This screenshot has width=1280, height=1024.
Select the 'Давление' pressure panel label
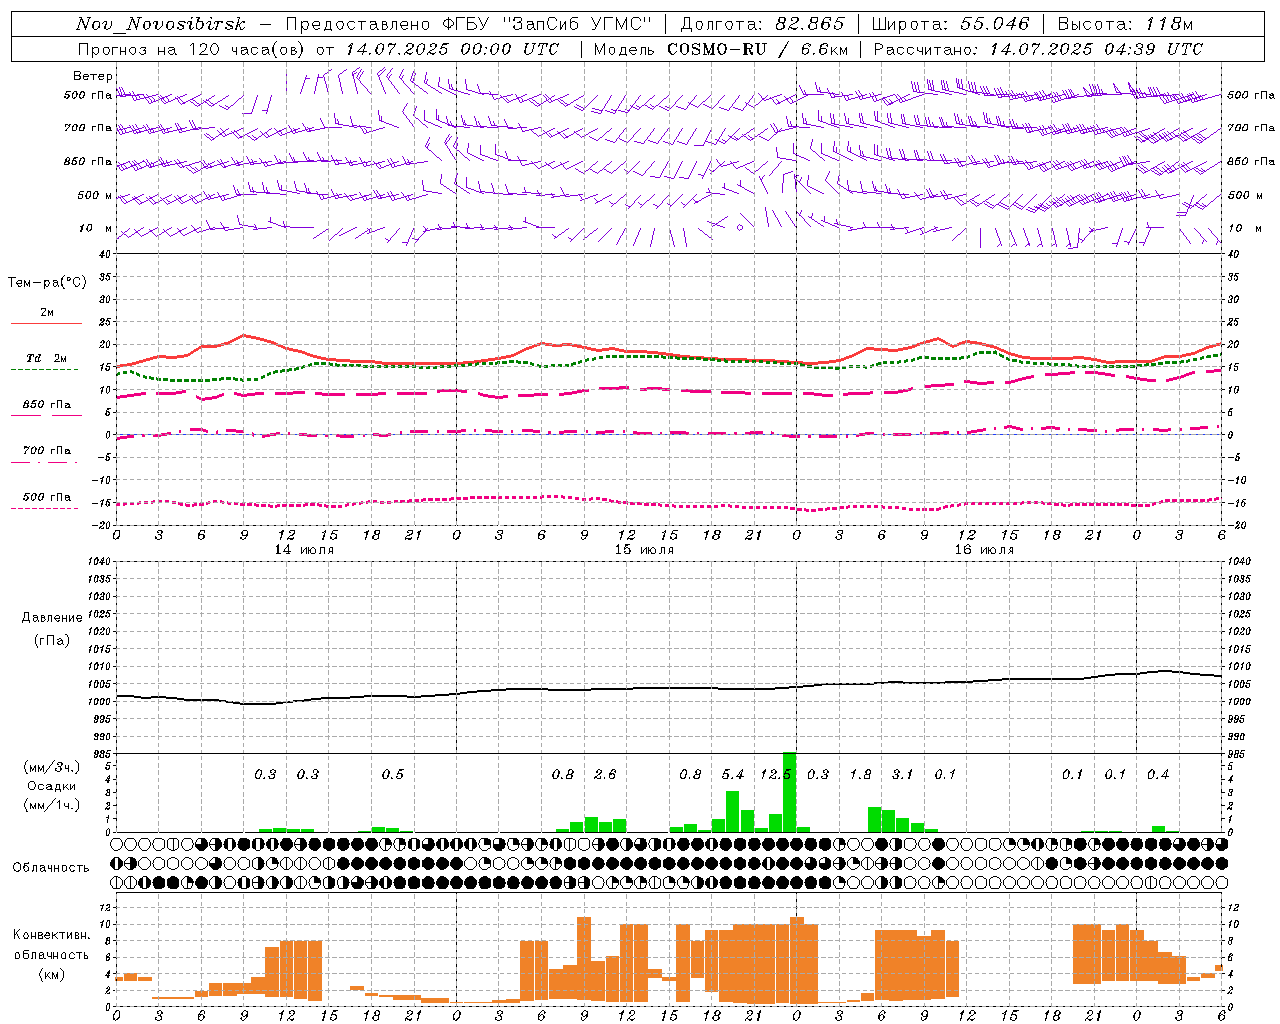[51, 618]
